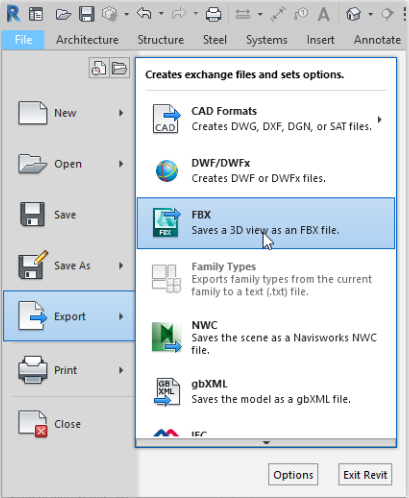Open Synchronize dropdown arrow in toolbar

[x=126, y=14]
